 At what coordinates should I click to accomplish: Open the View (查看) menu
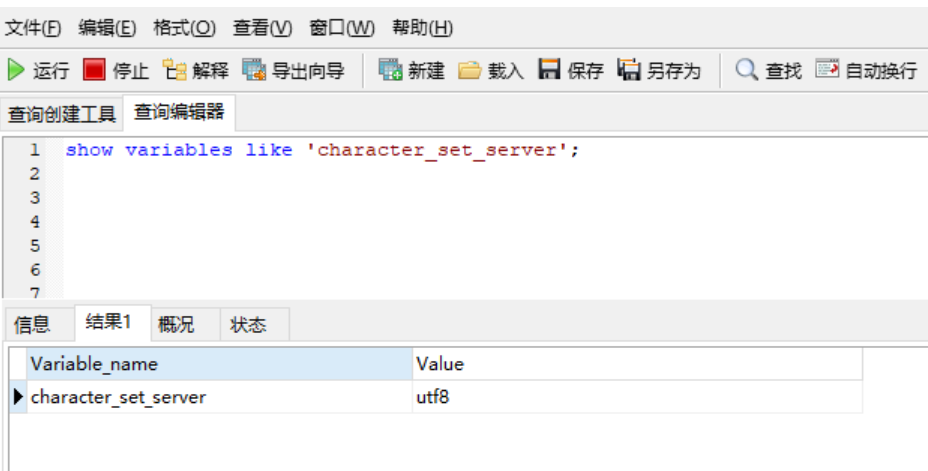pyautogui.click(x=262, y=27)
